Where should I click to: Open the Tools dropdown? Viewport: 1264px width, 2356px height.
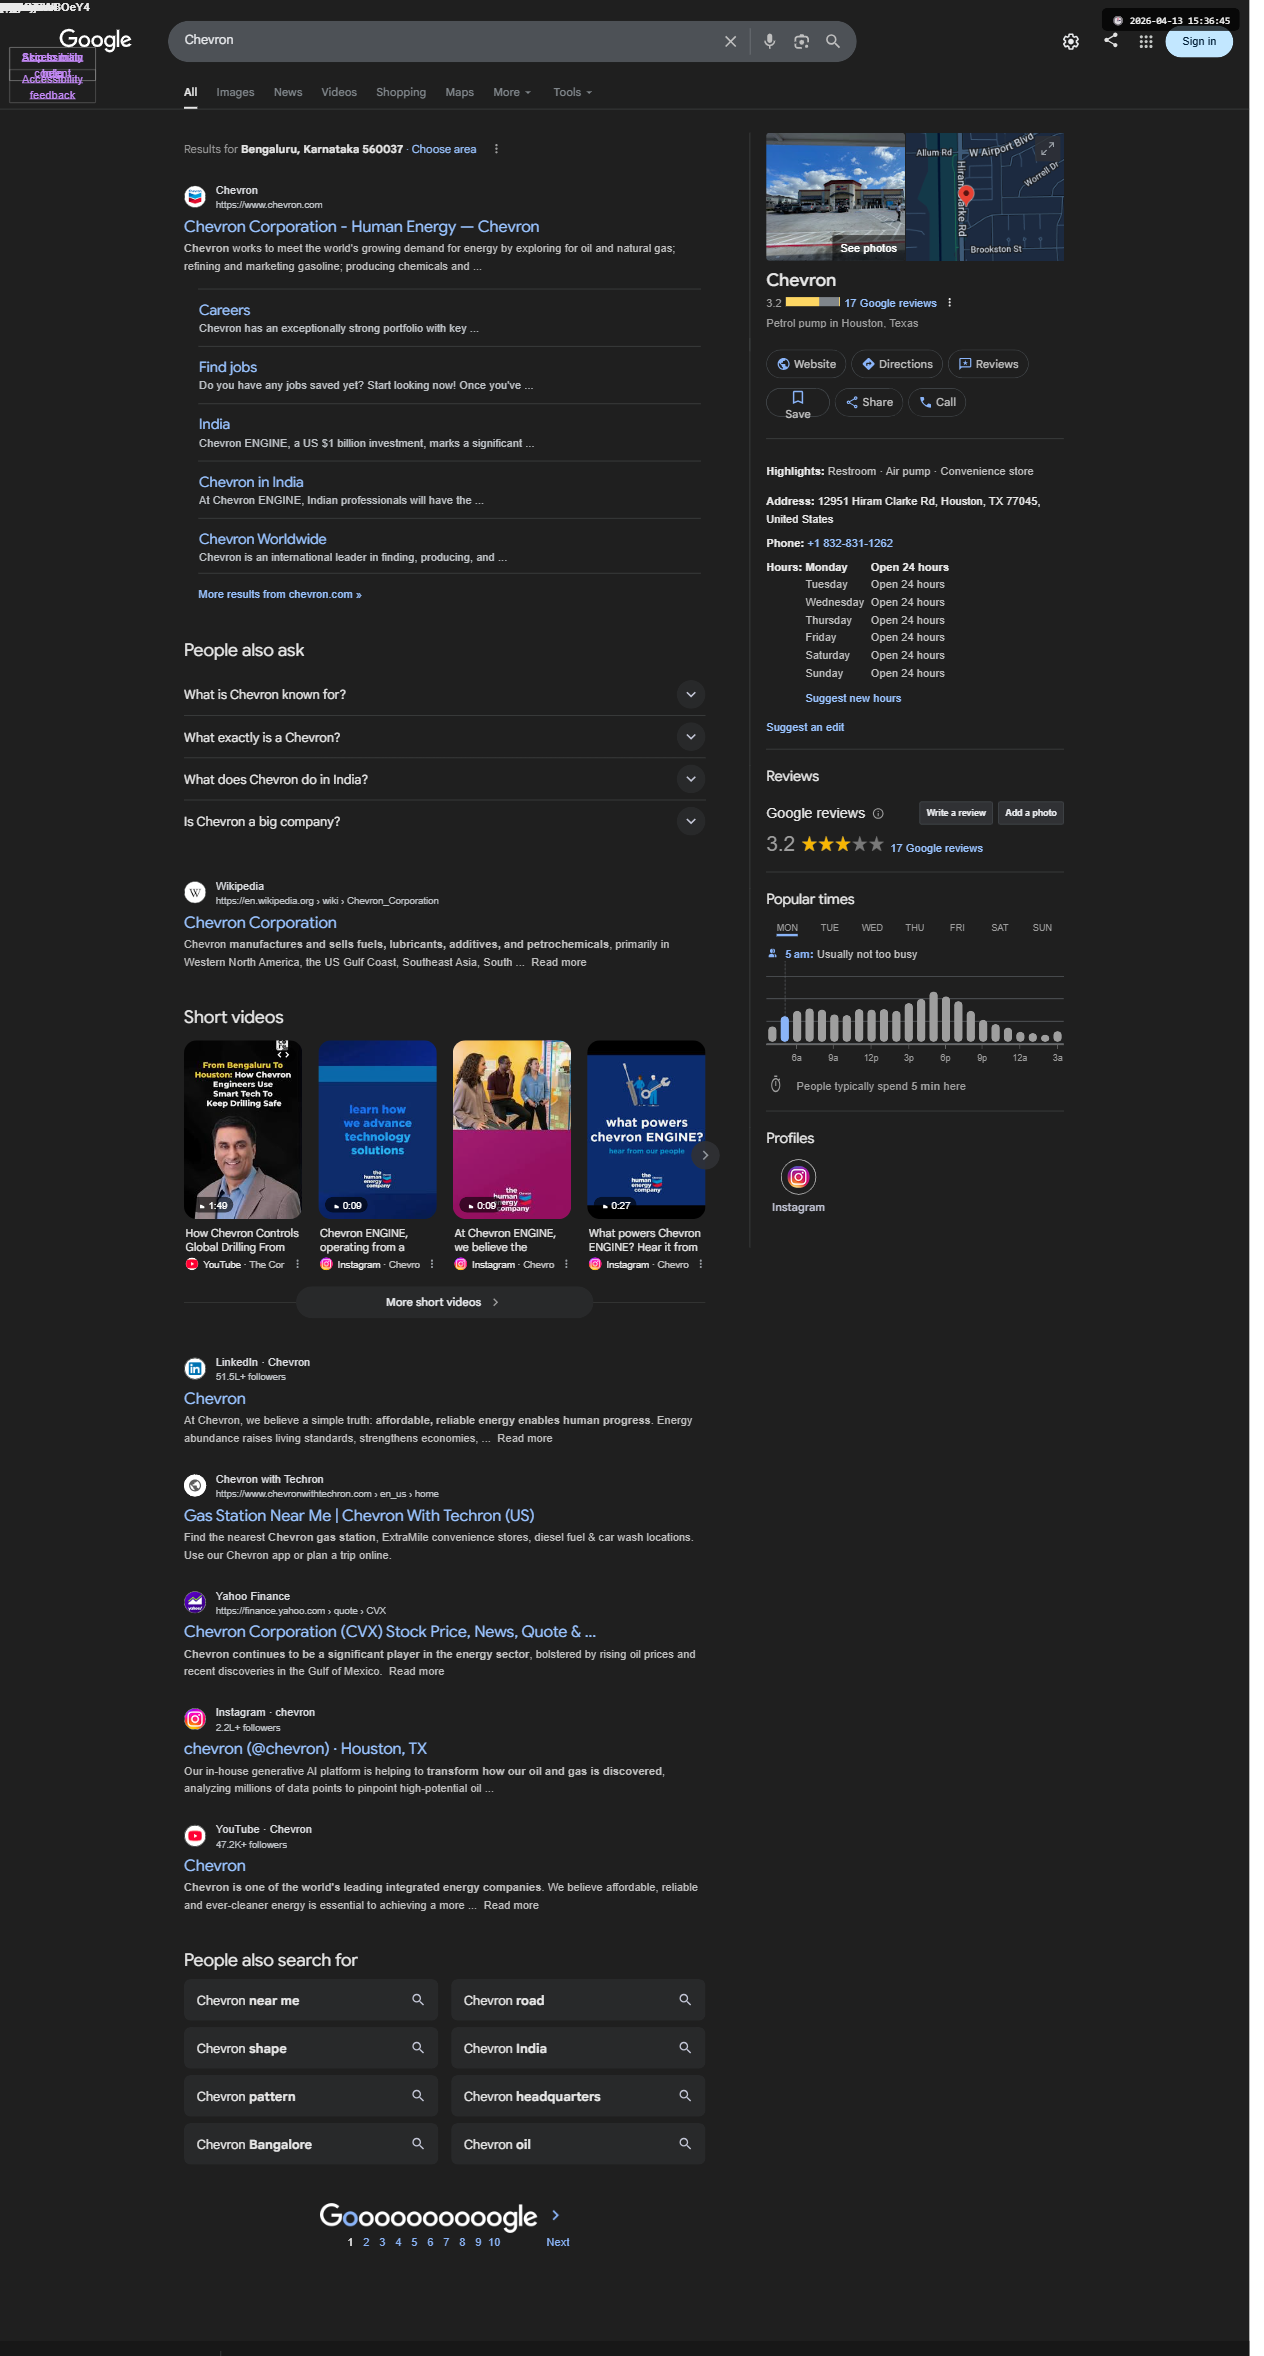pyautogui.click(x=573, y=92)
